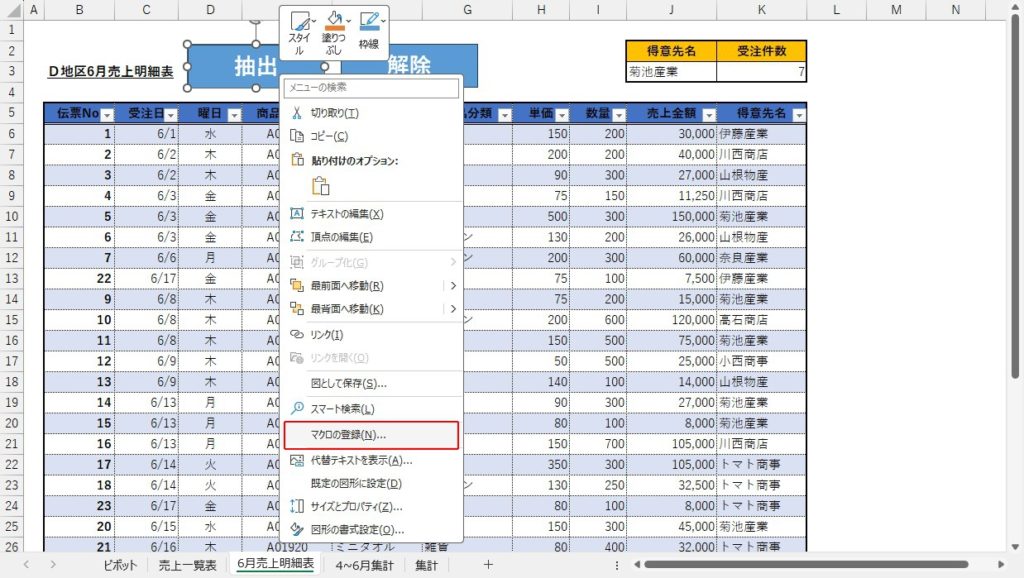Expand the Bring to Front (最前面へ移動) submenu arrow
Screen dimensions: 1024x578
pyautogui.click(x=454, y=285)
